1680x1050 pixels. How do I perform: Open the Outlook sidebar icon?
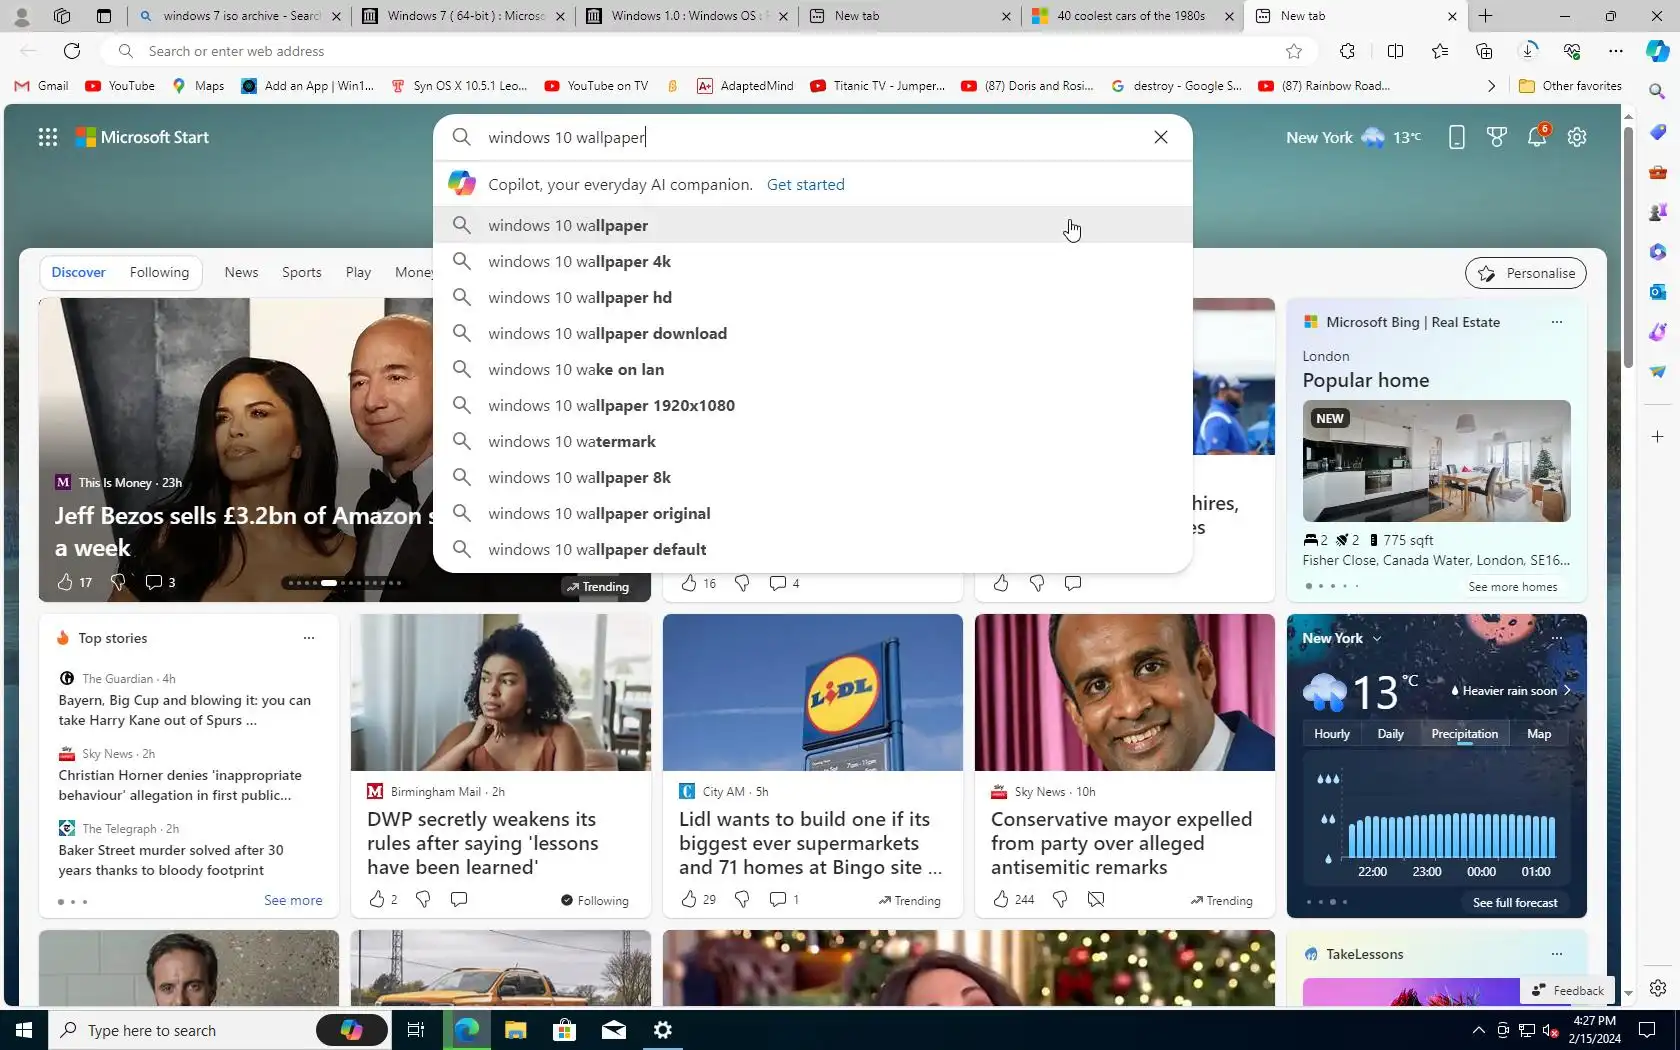pos(1657,291)
